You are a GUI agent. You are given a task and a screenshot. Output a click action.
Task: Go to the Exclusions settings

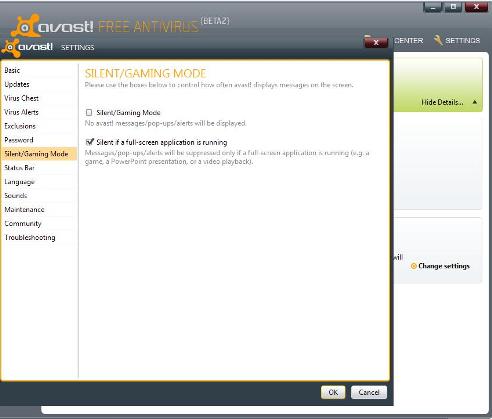(39, 126)
